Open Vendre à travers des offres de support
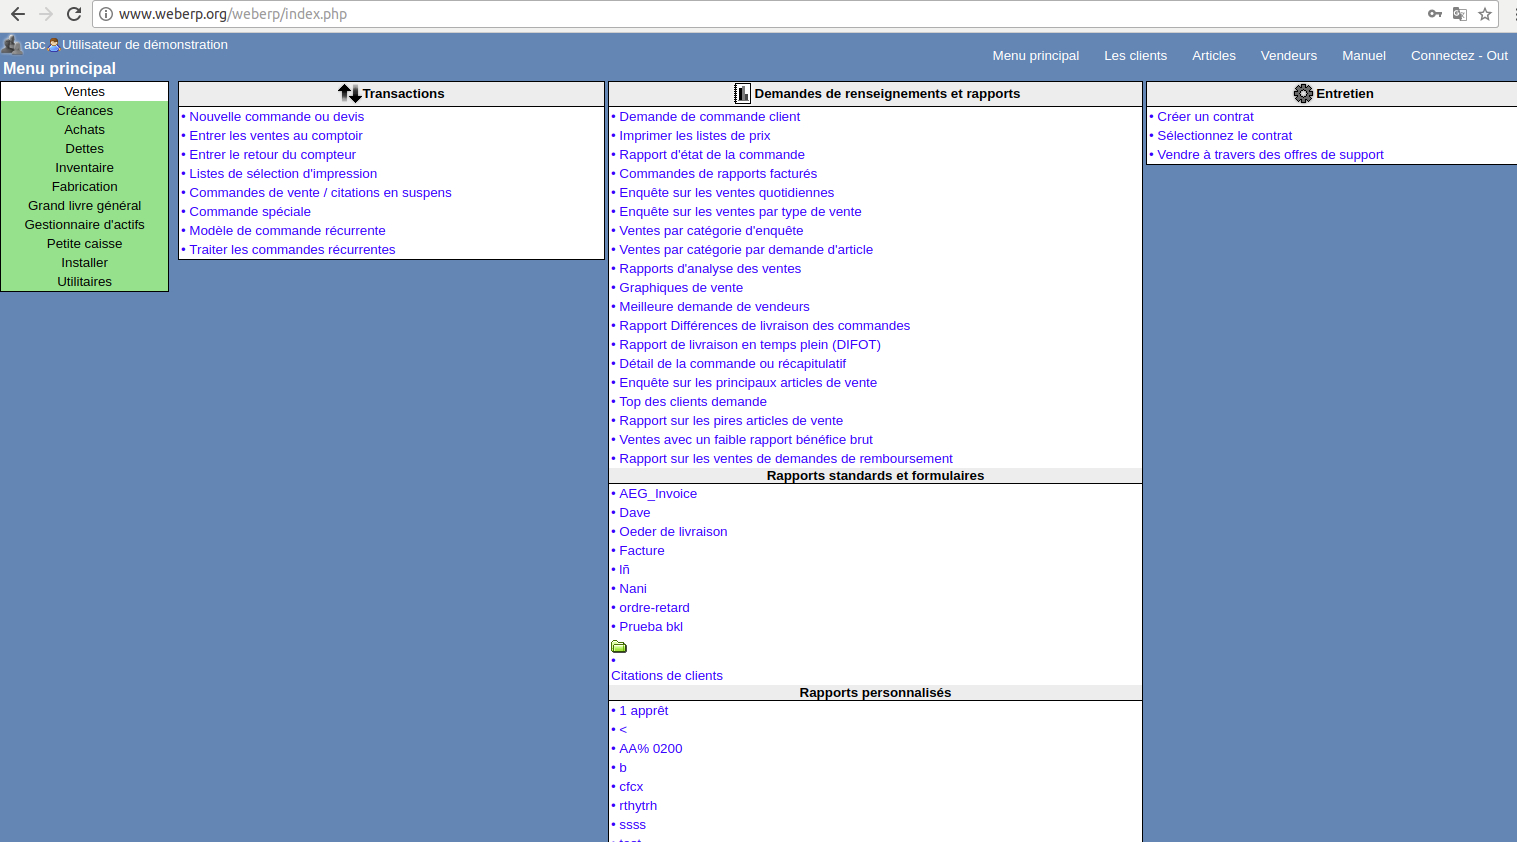Image resolution: width=1517 pixels, height=842 pixels. (x=1270, y=154)
